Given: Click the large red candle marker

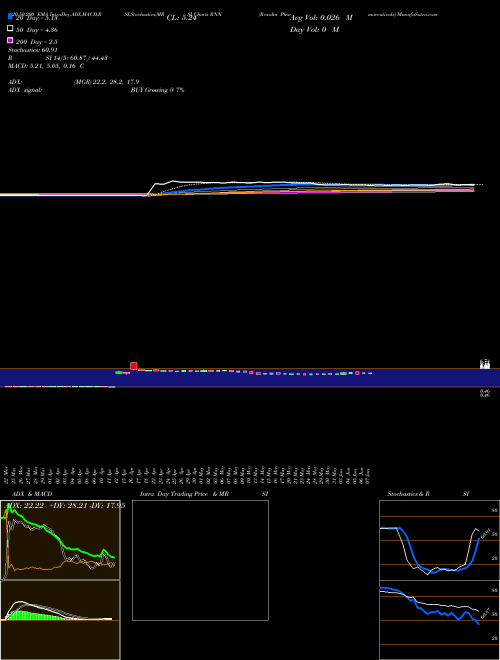Looking at the screenshot, I should (134, 366).
